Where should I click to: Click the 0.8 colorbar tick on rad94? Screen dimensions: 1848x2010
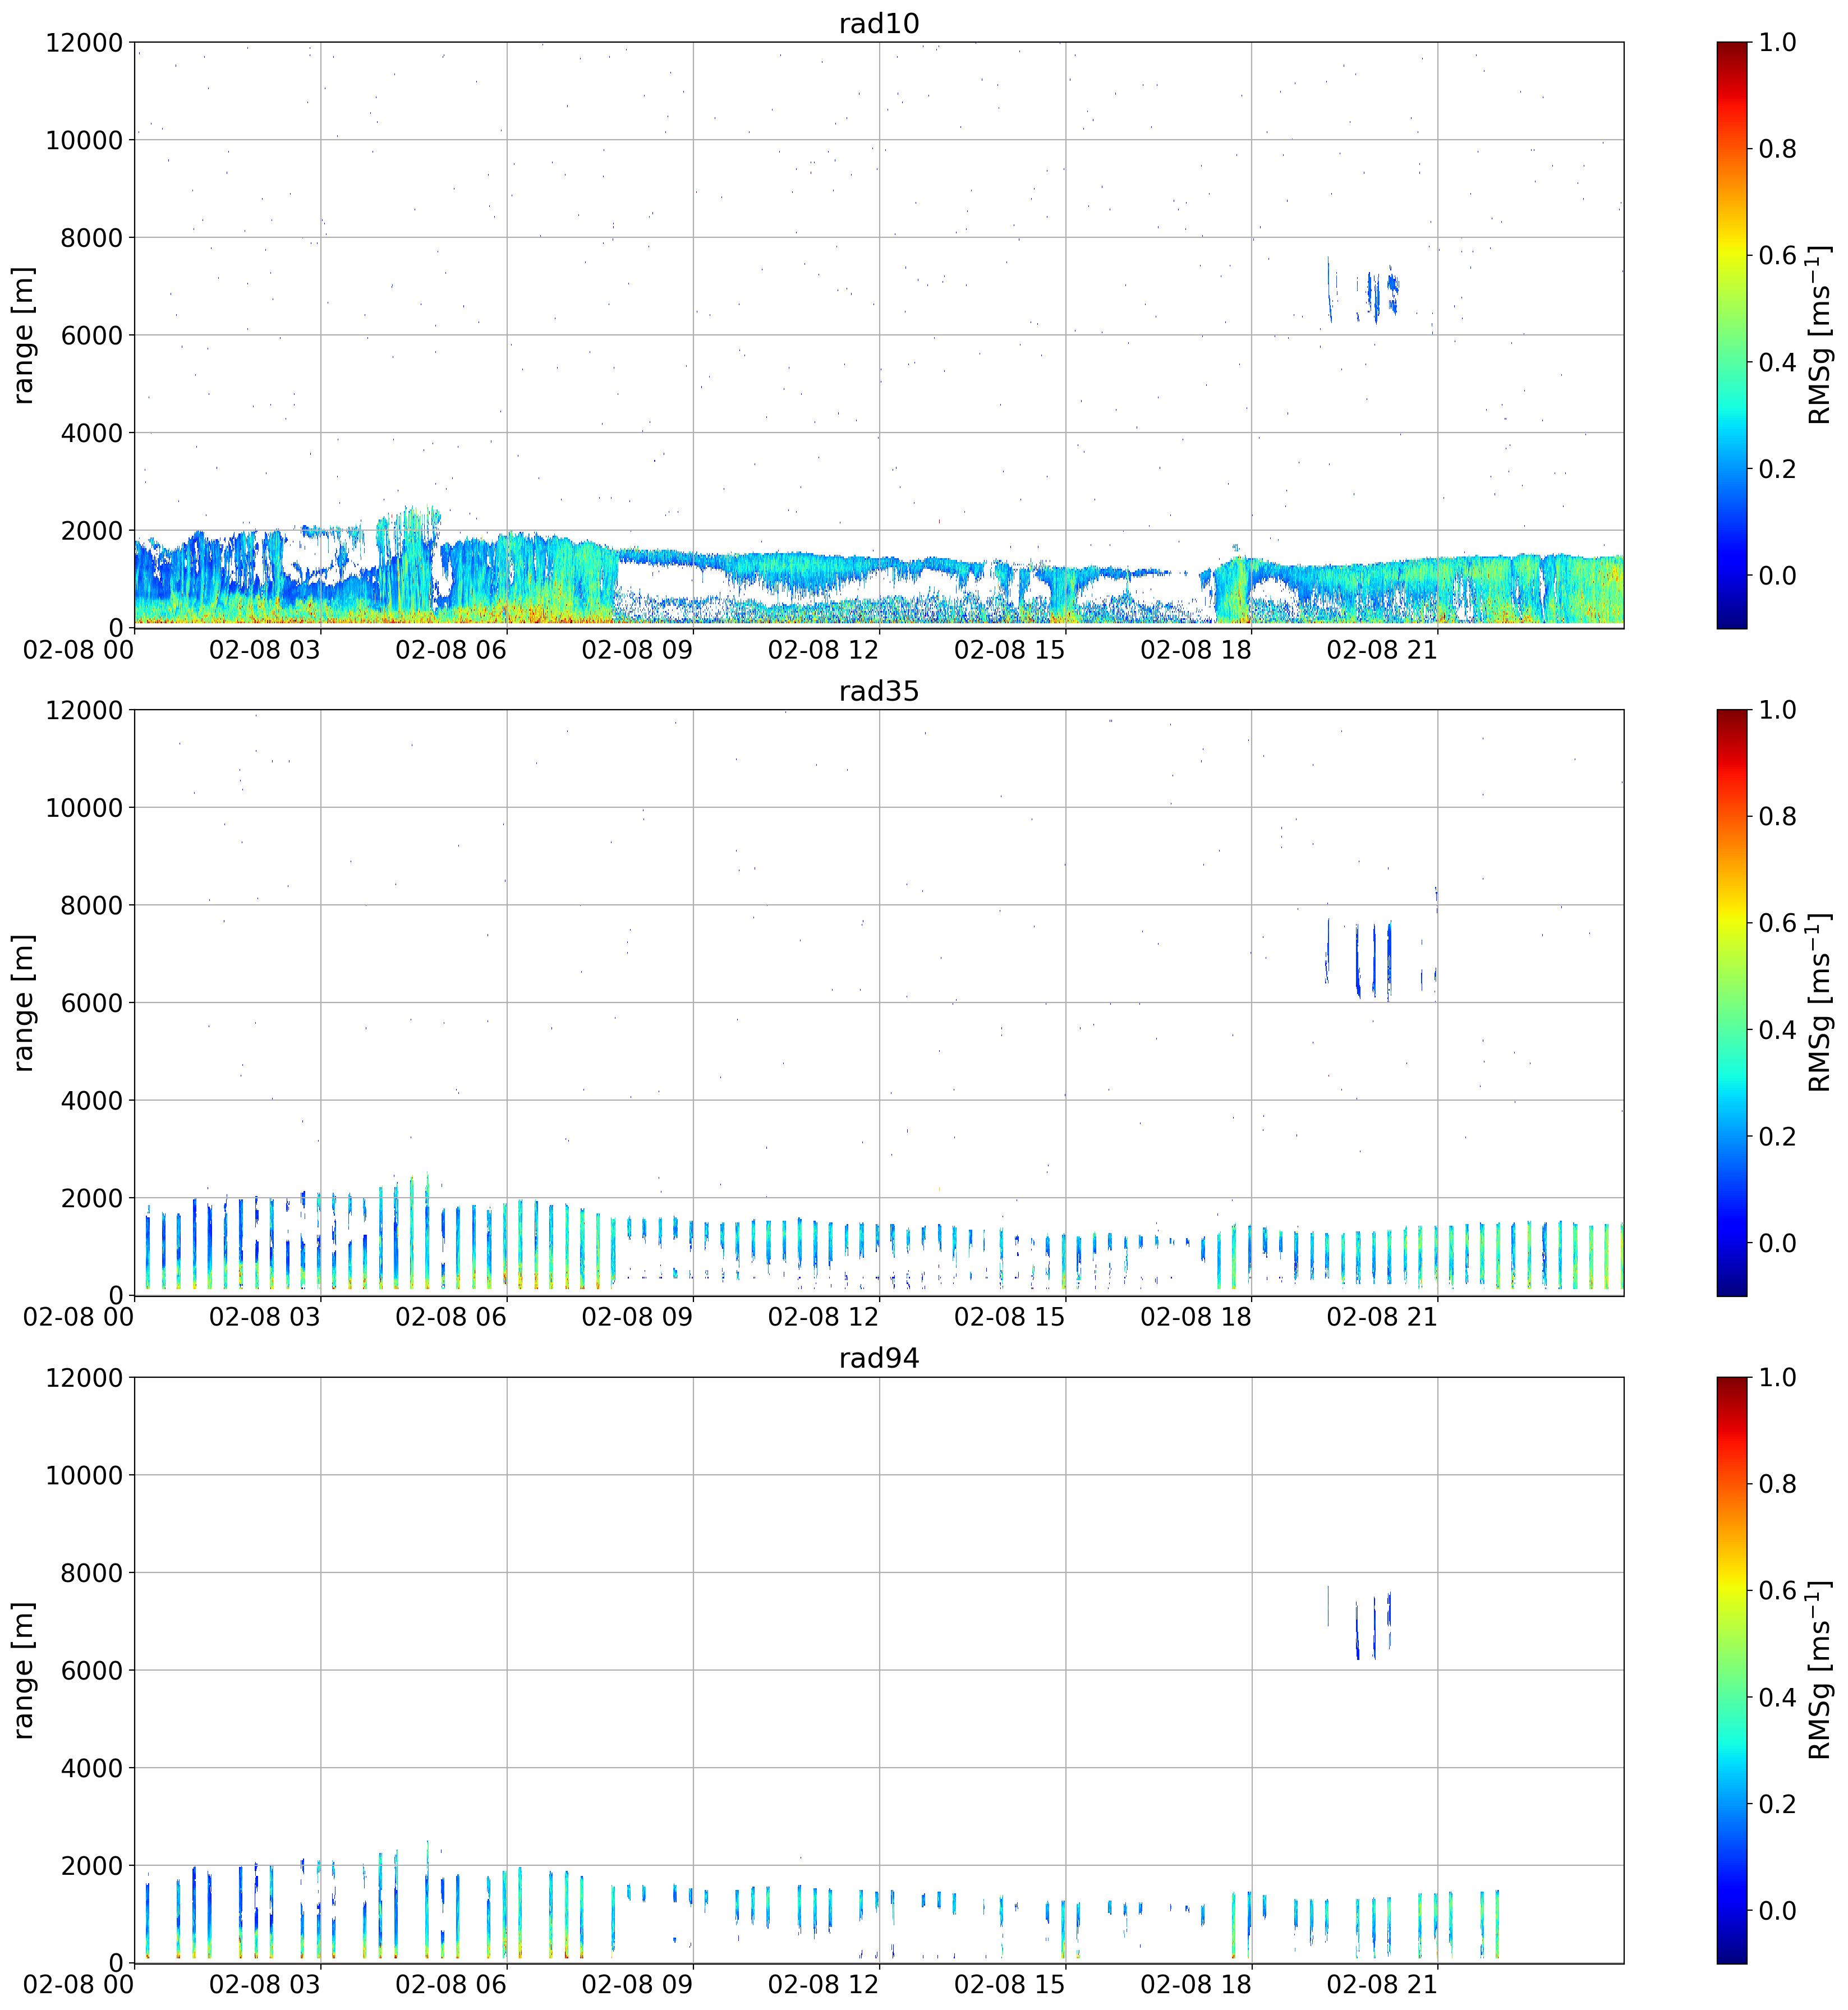point(1777,1484)
